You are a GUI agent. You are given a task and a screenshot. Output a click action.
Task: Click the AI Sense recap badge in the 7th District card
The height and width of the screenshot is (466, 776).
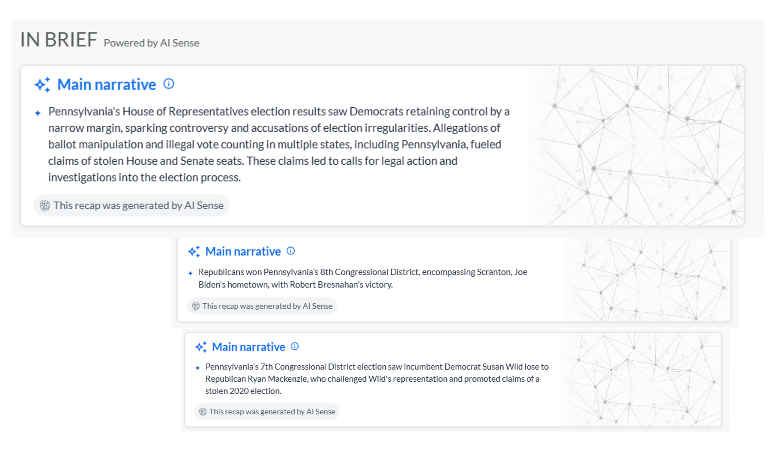coord(267,411)
